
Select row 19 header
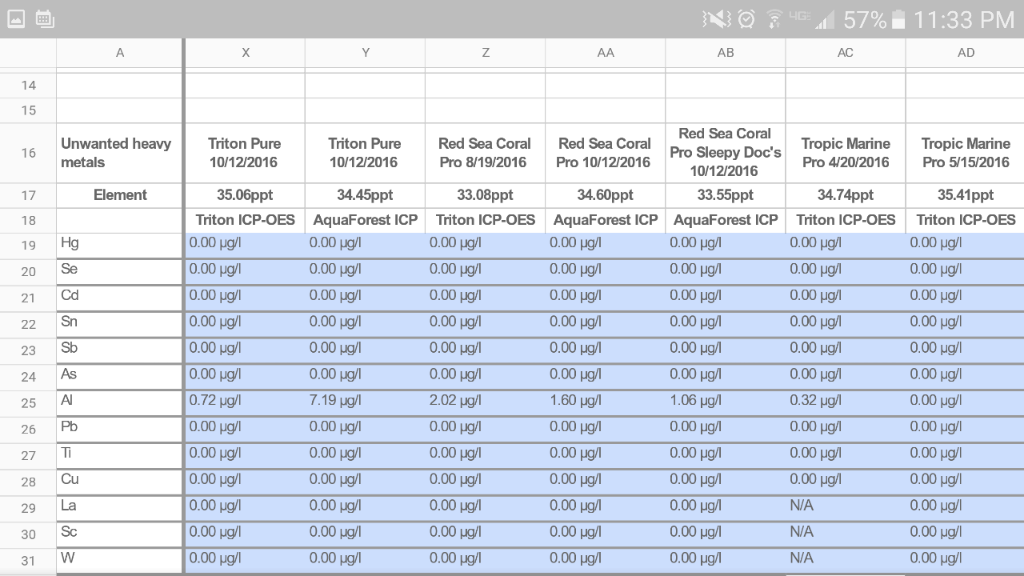(x=28, y=246)
